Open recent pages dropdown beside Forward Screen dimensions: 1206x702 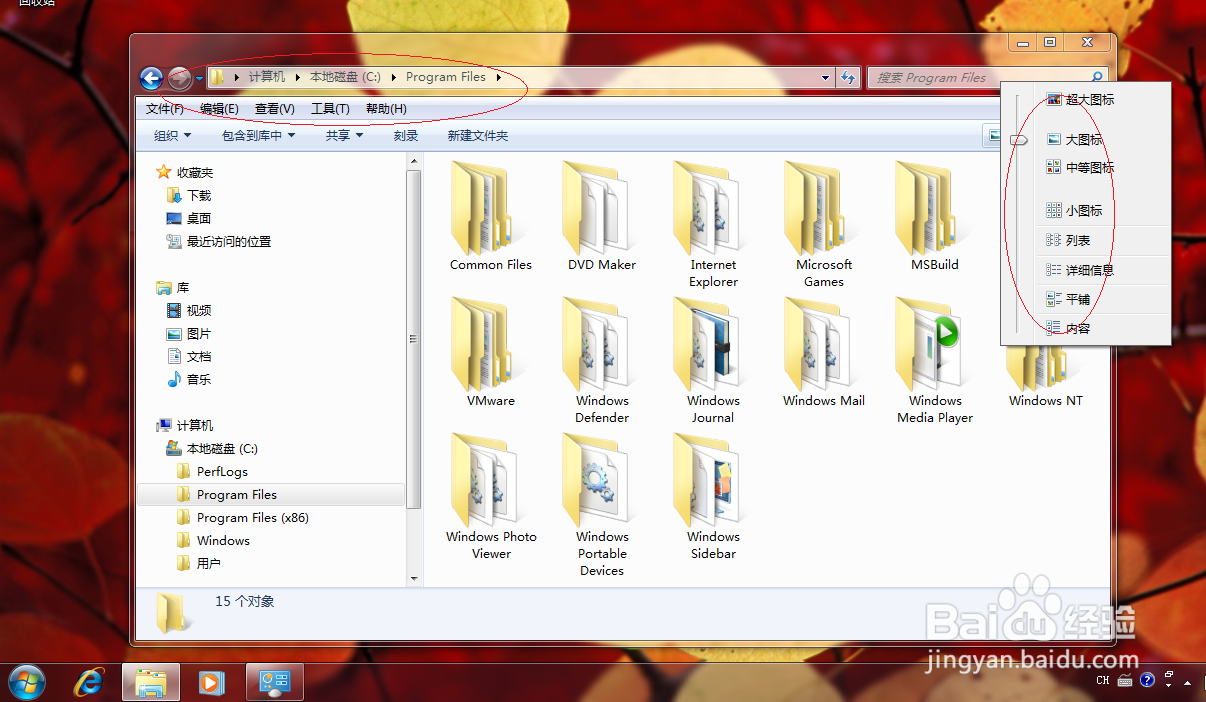click(x=199, y=78)
